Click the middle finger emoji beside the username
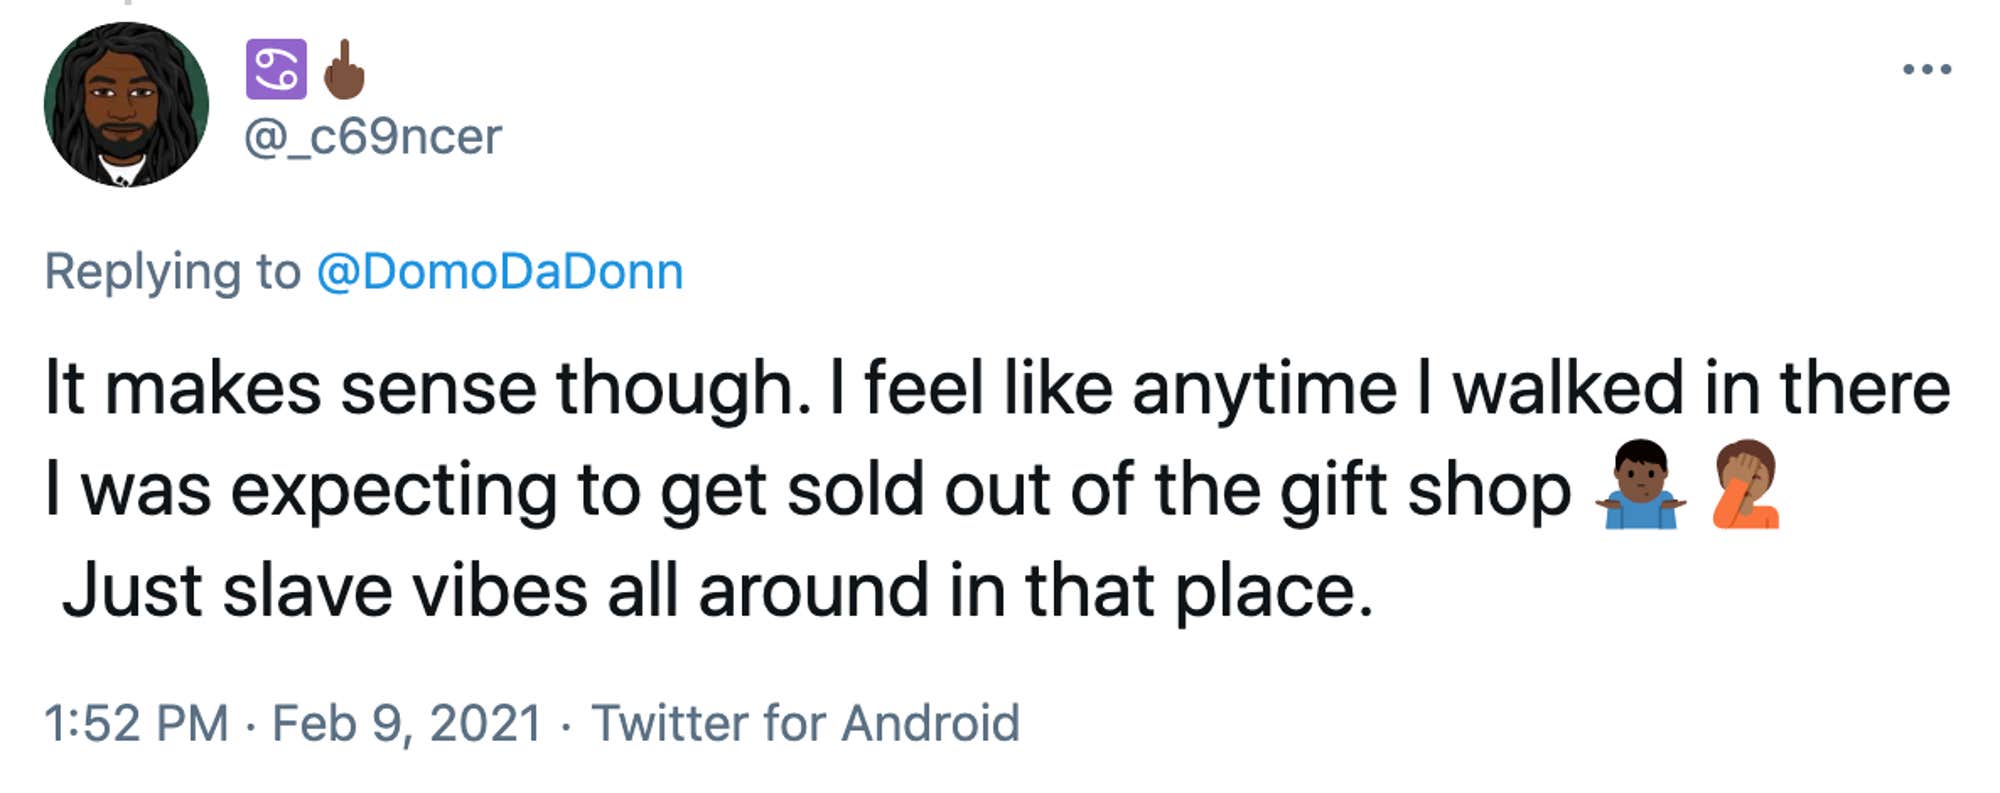This screenshot has width=2000, height=793. click(x=340, y=68)
